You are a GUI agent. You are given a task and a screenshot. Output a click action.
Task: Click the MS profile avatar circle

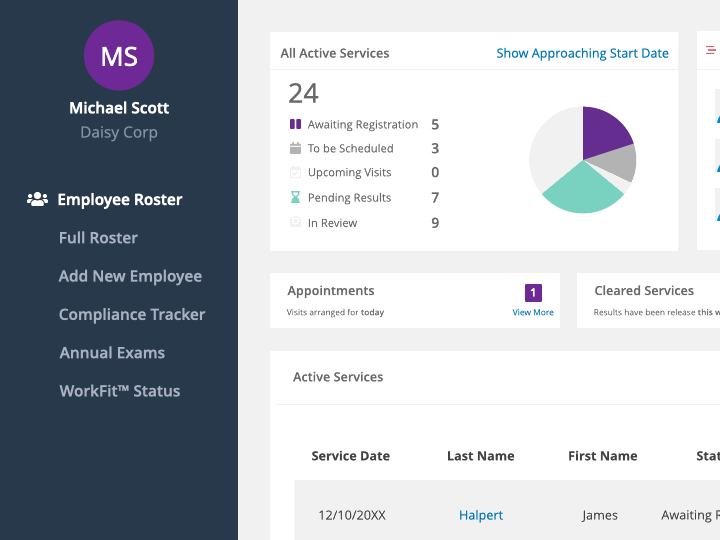tap(119, 56)
